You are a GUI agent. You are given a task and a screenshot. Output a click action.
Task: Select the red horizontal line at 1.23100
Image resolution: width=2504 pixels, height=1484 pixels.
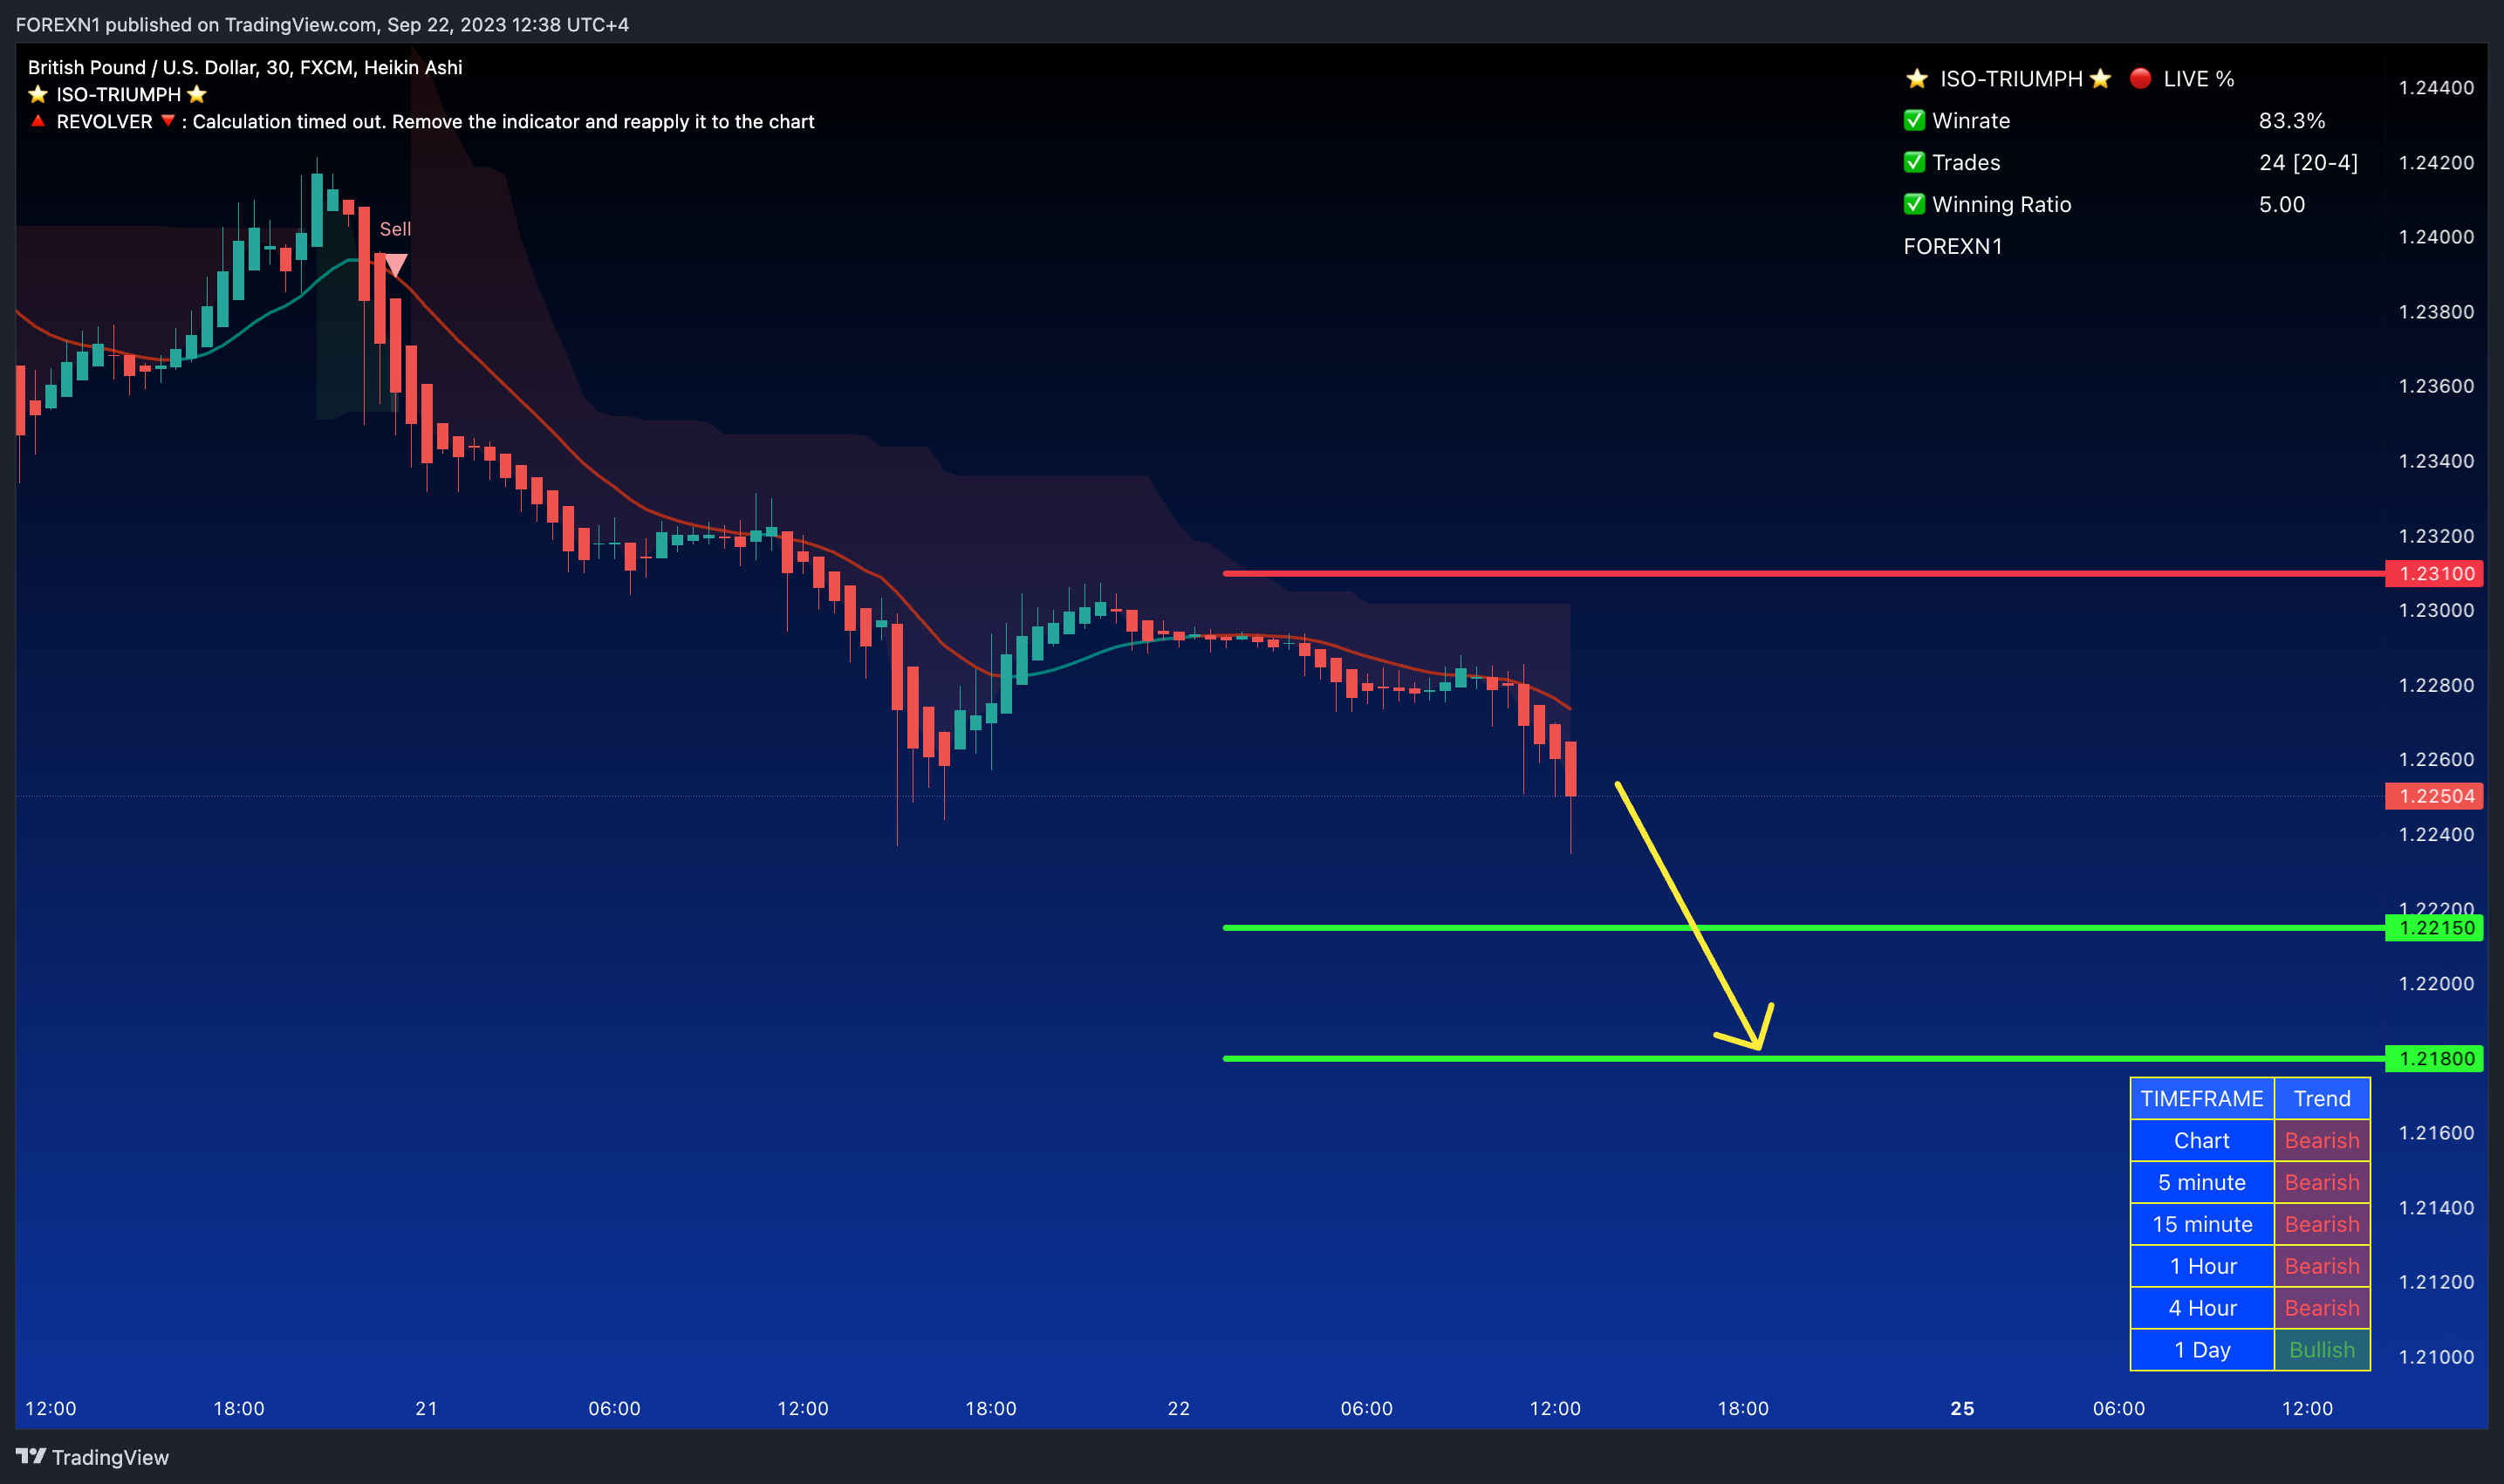pyautogui.click(x=1804, y=573)
